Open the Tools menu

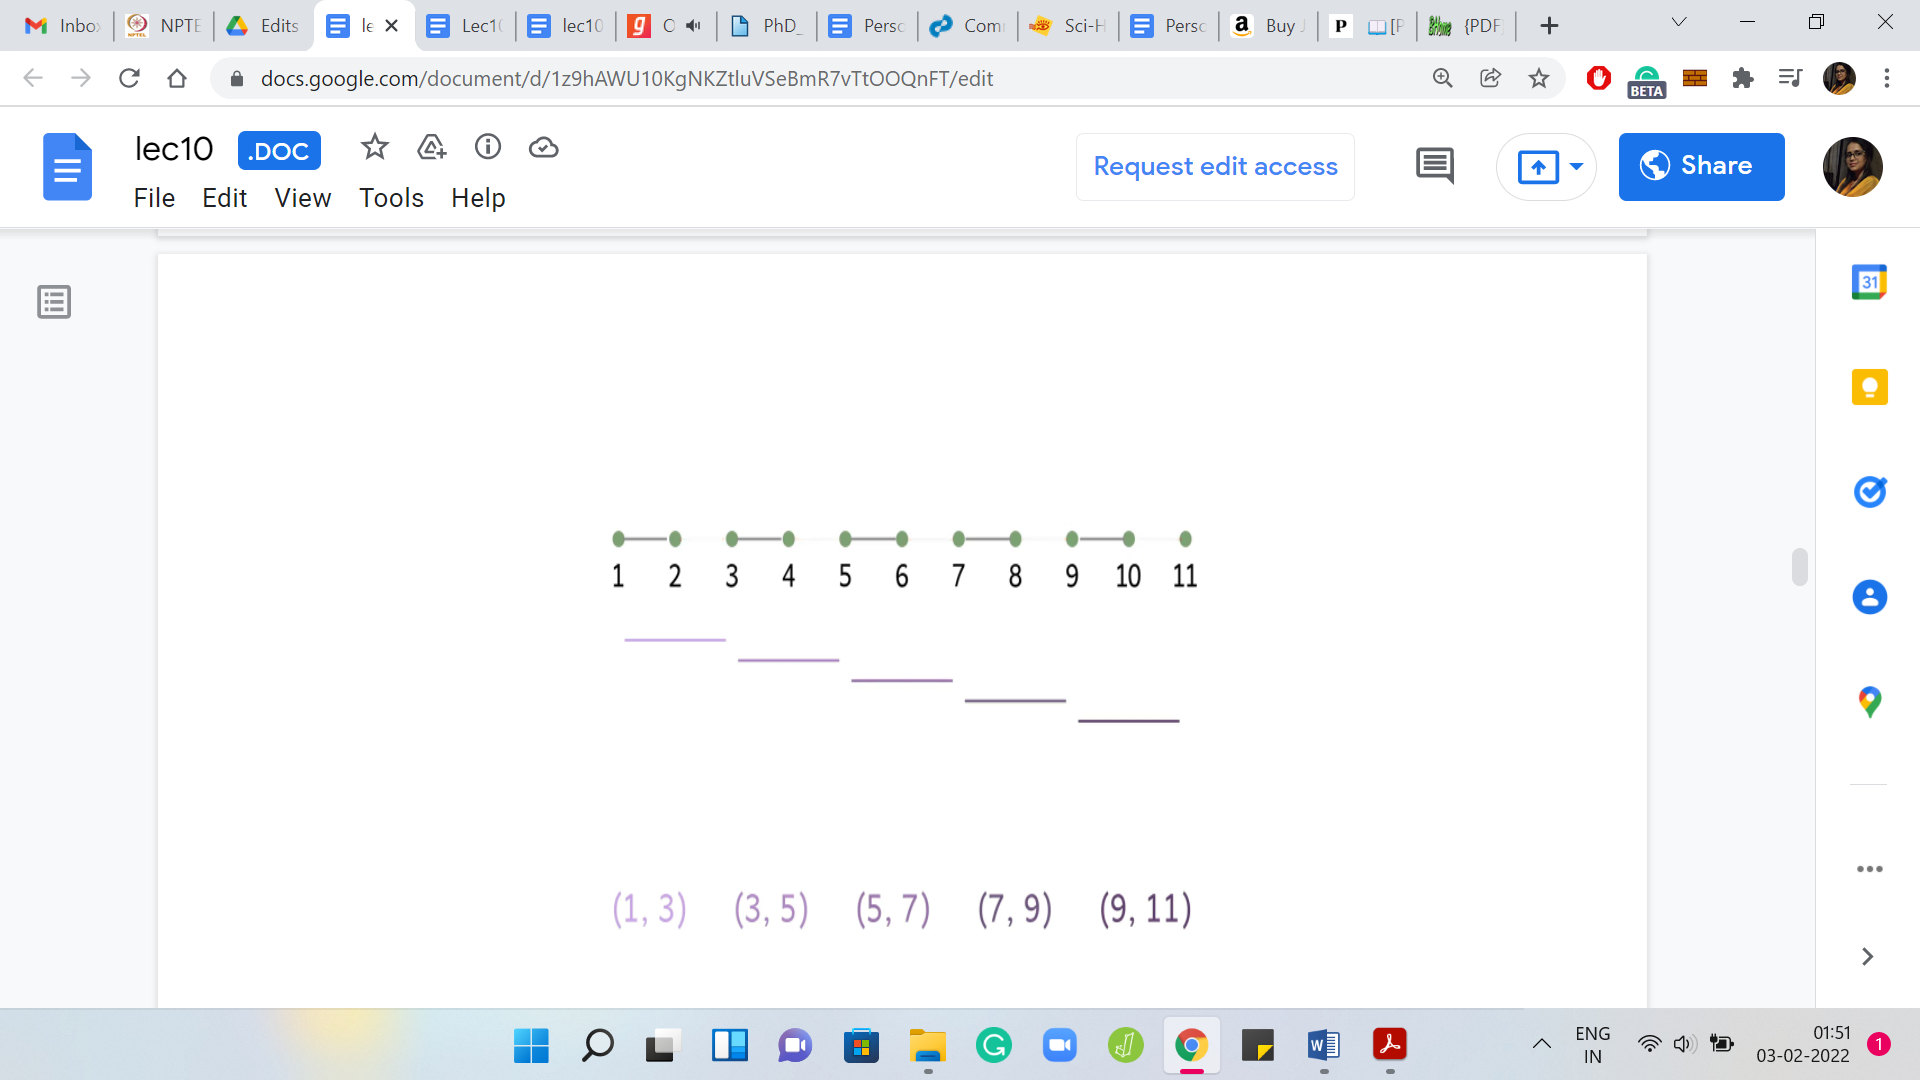391,198
